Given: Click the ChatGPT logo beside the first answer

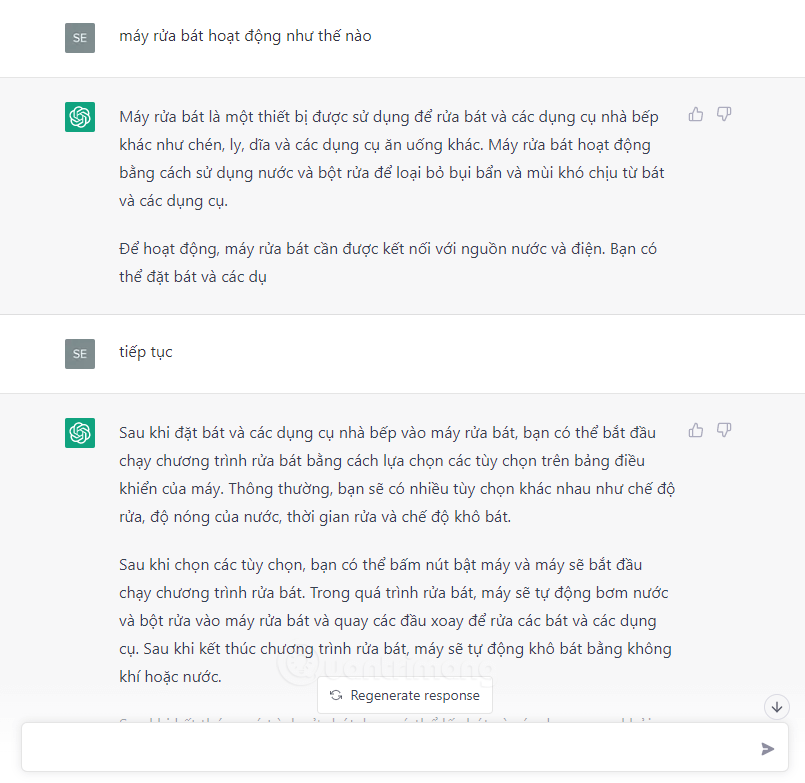Looking at the screenshot, I should [80, 117].
